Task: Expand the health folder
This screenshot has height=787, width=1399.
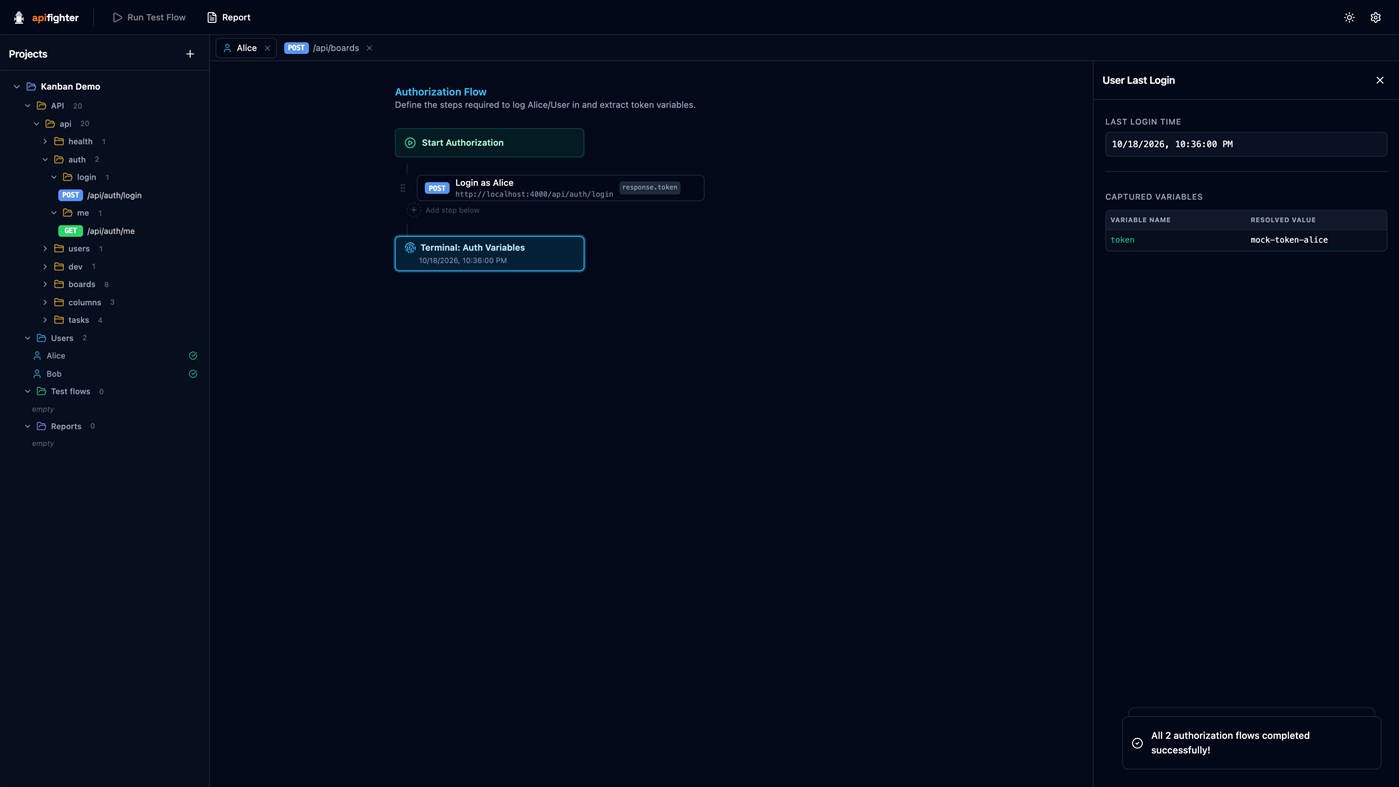Action: tap(45, 142)
